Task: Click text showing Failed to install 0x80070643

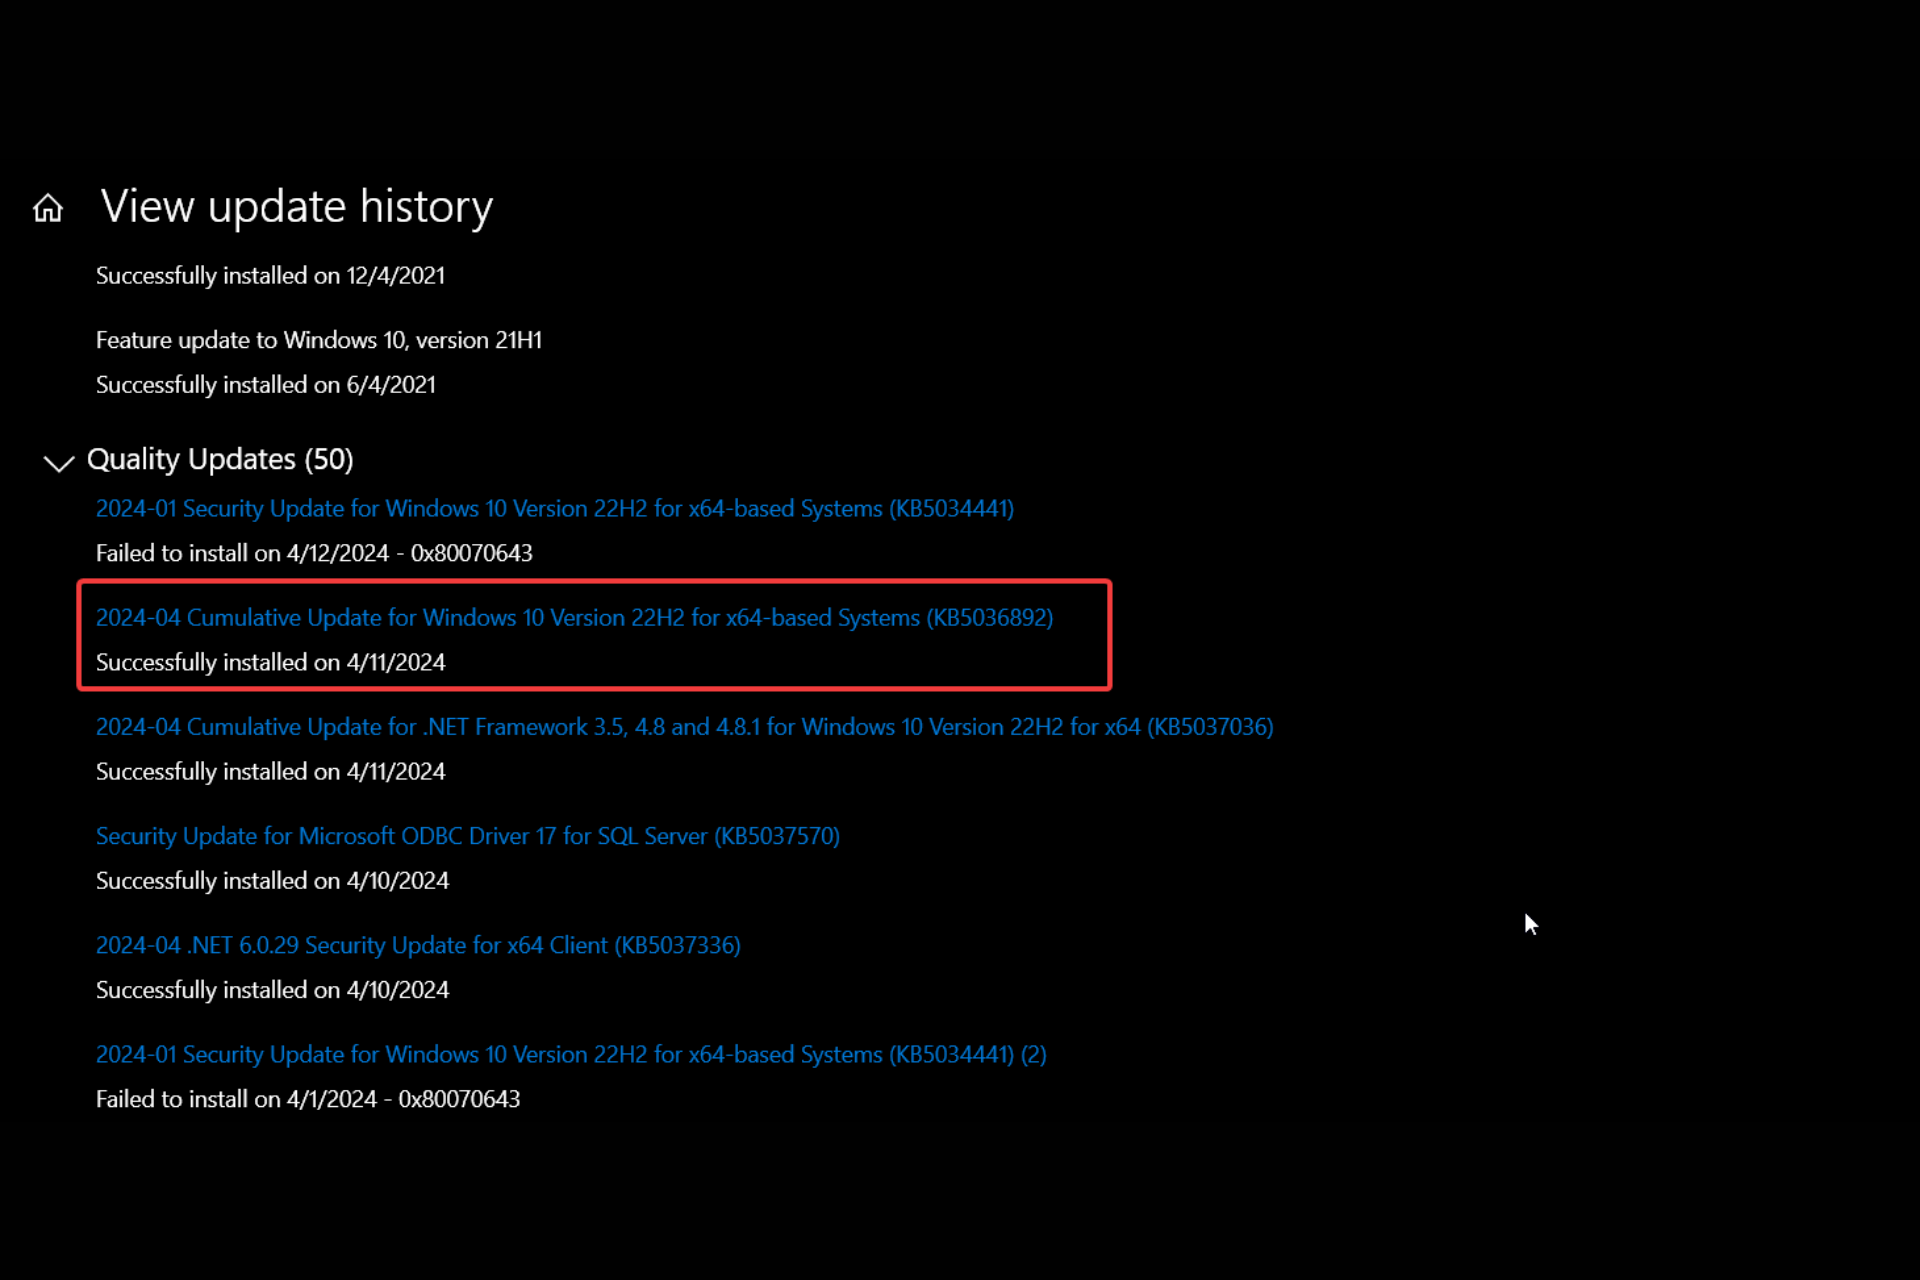Action: coord(313,552)
